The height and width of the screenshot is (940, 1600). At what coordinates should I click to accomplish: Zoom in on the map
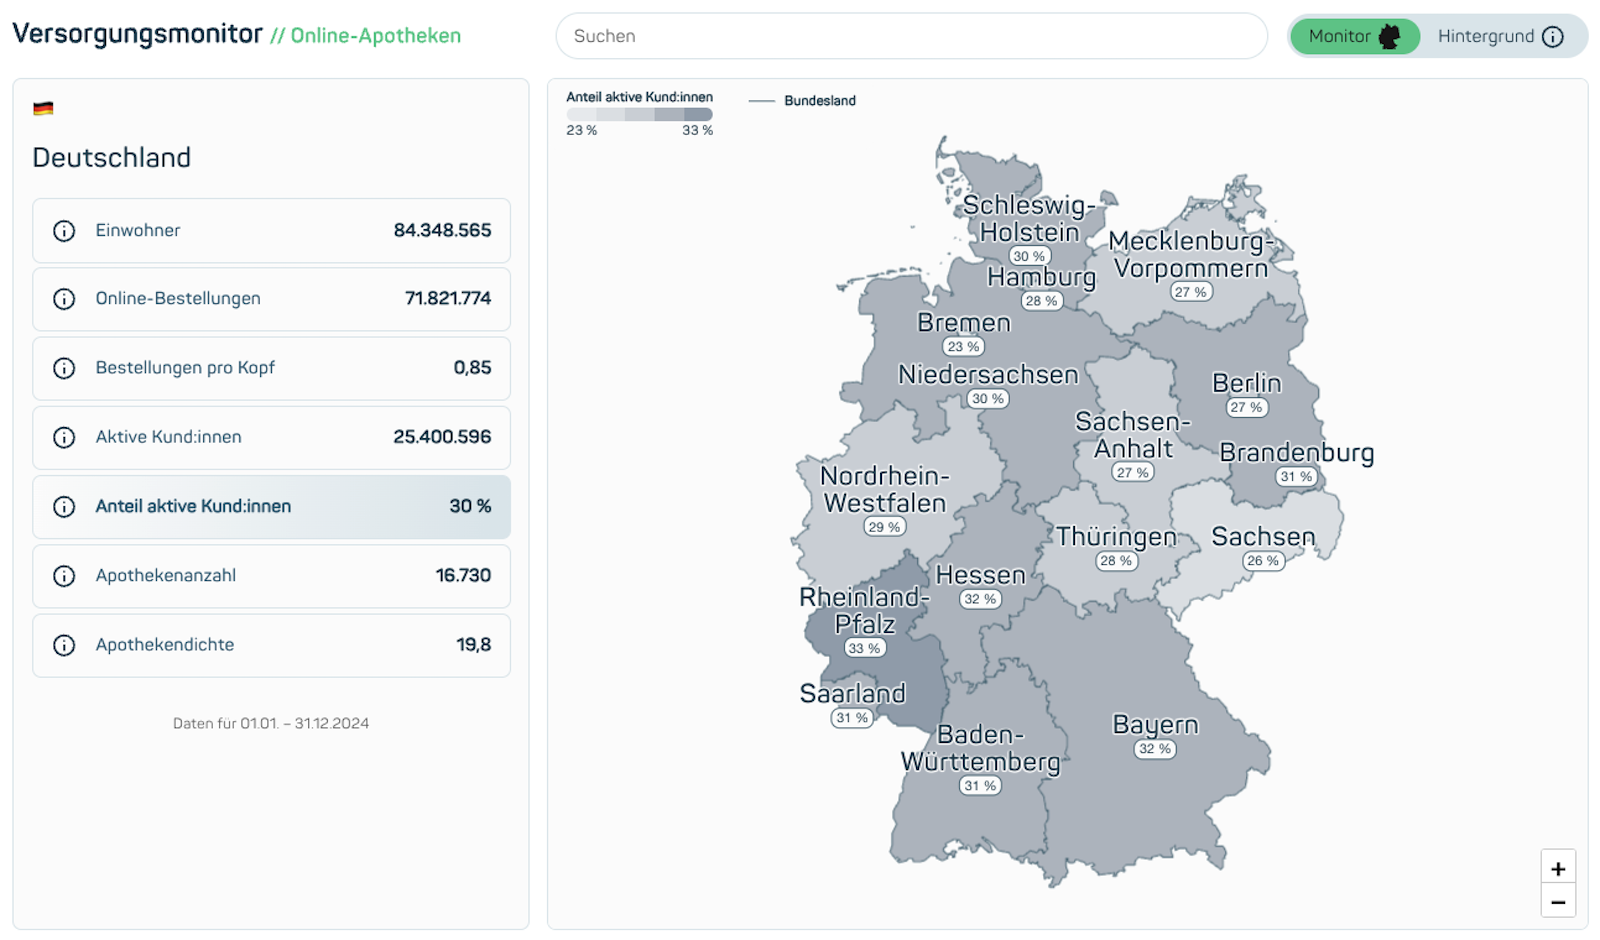1557,868
